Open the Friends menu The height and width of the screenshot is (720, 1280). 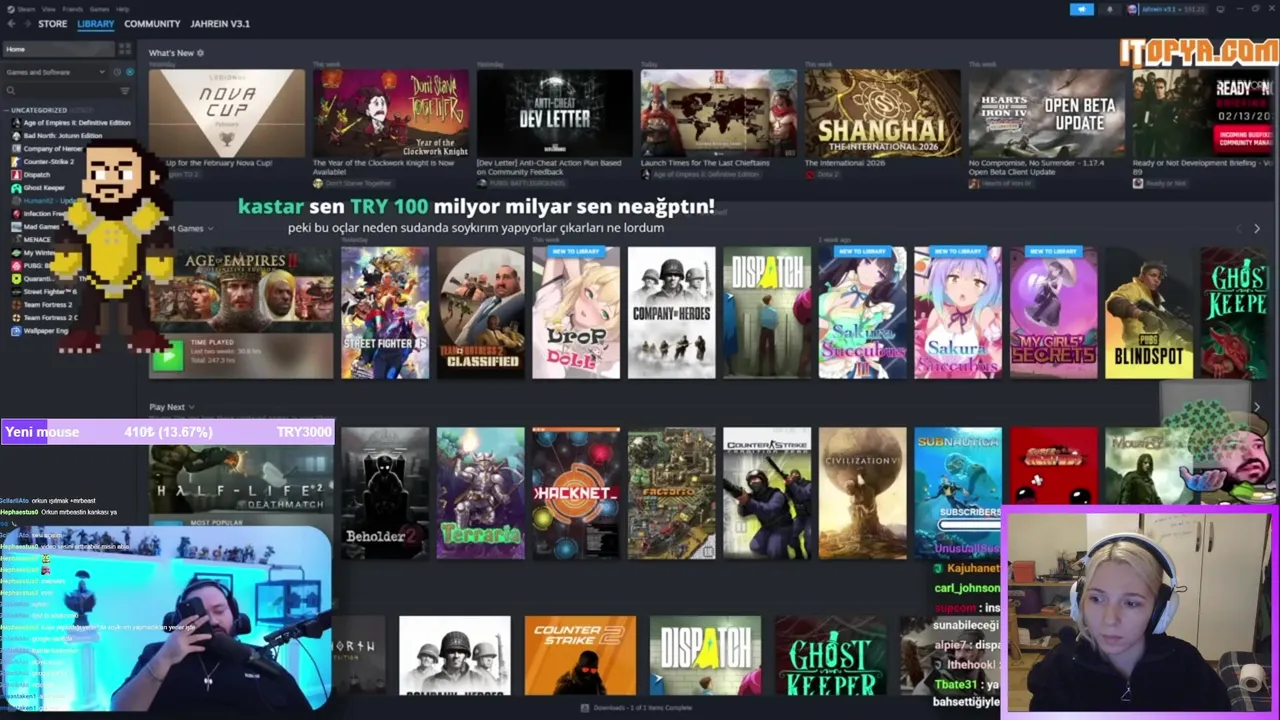73,9
